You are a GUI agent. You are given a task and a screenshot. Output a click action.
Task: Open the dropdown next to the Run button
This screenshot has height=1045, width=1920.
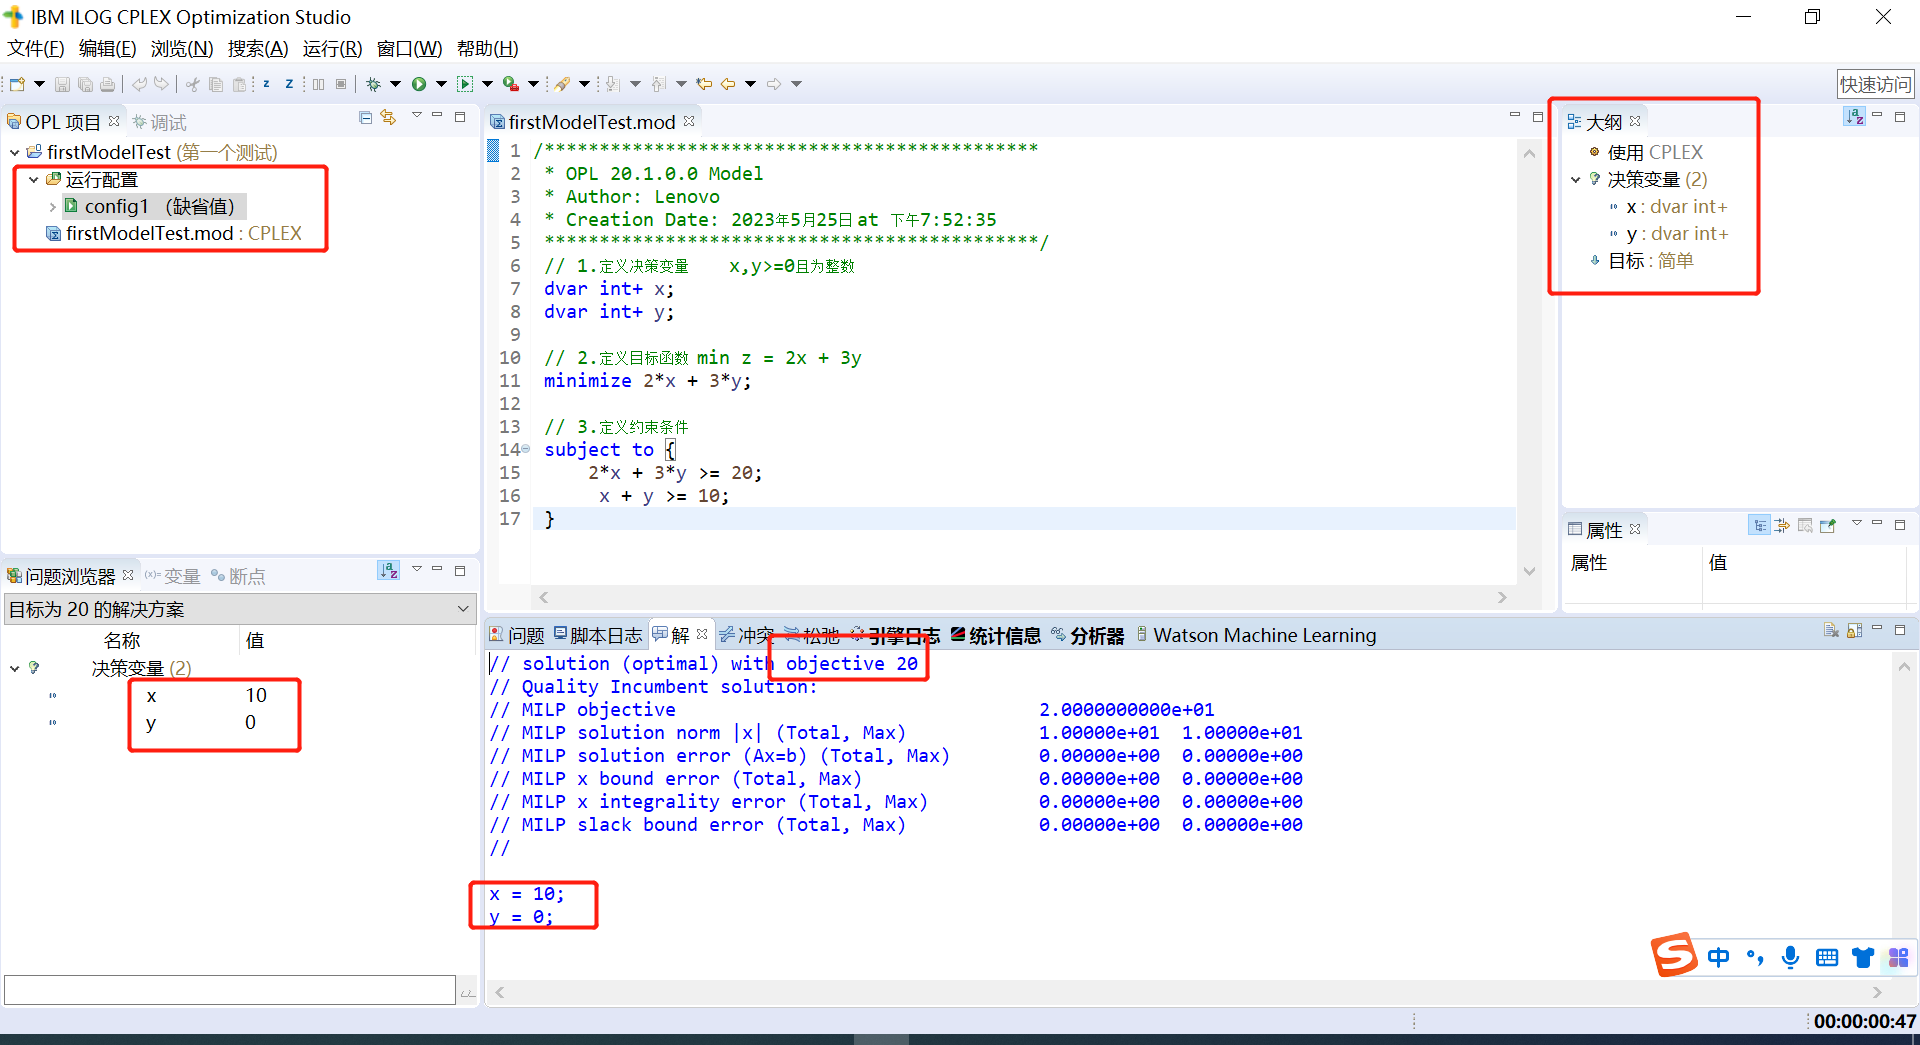click(x=441, y=84)
